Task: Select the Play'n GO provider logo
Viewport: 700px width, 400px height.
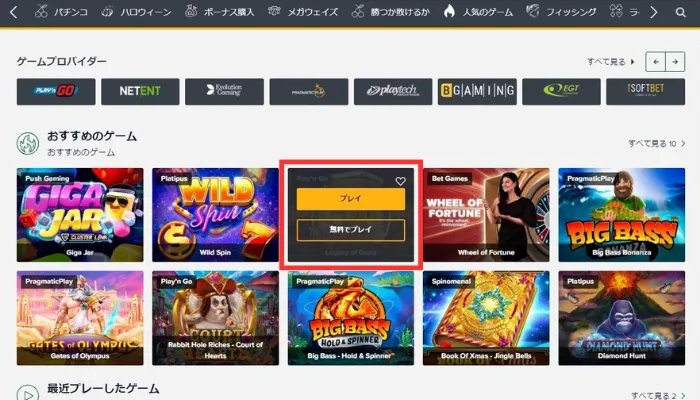Action: tap(56, 92)
